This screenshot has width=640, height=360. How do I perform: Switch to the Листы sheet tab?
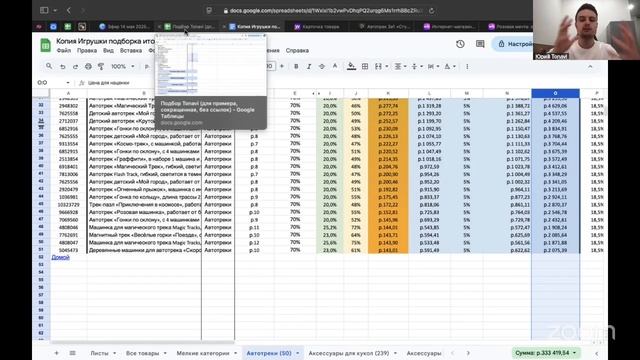100,353
